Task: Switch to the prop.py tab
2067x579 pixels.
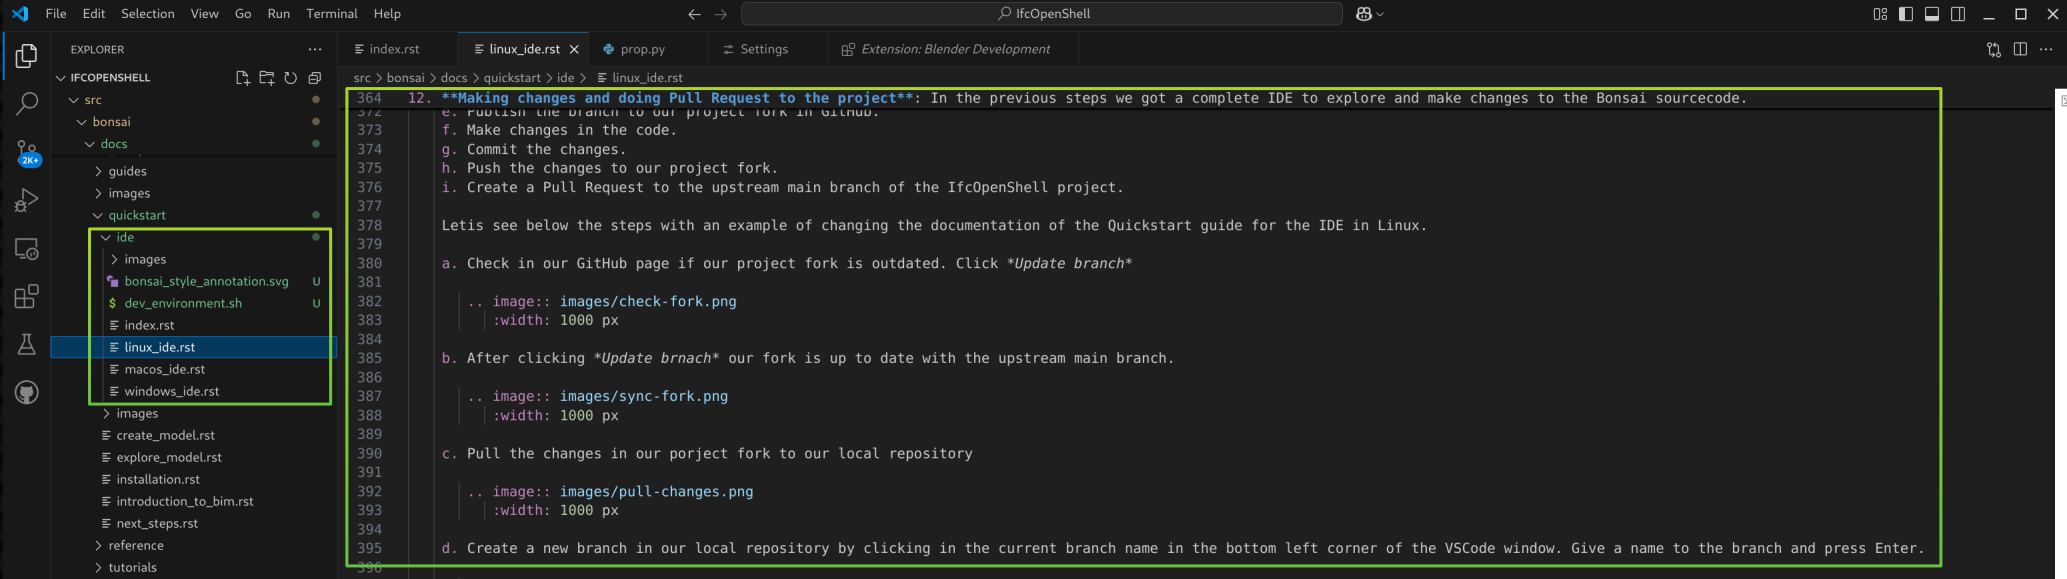Action: click(x=643, y=49)
